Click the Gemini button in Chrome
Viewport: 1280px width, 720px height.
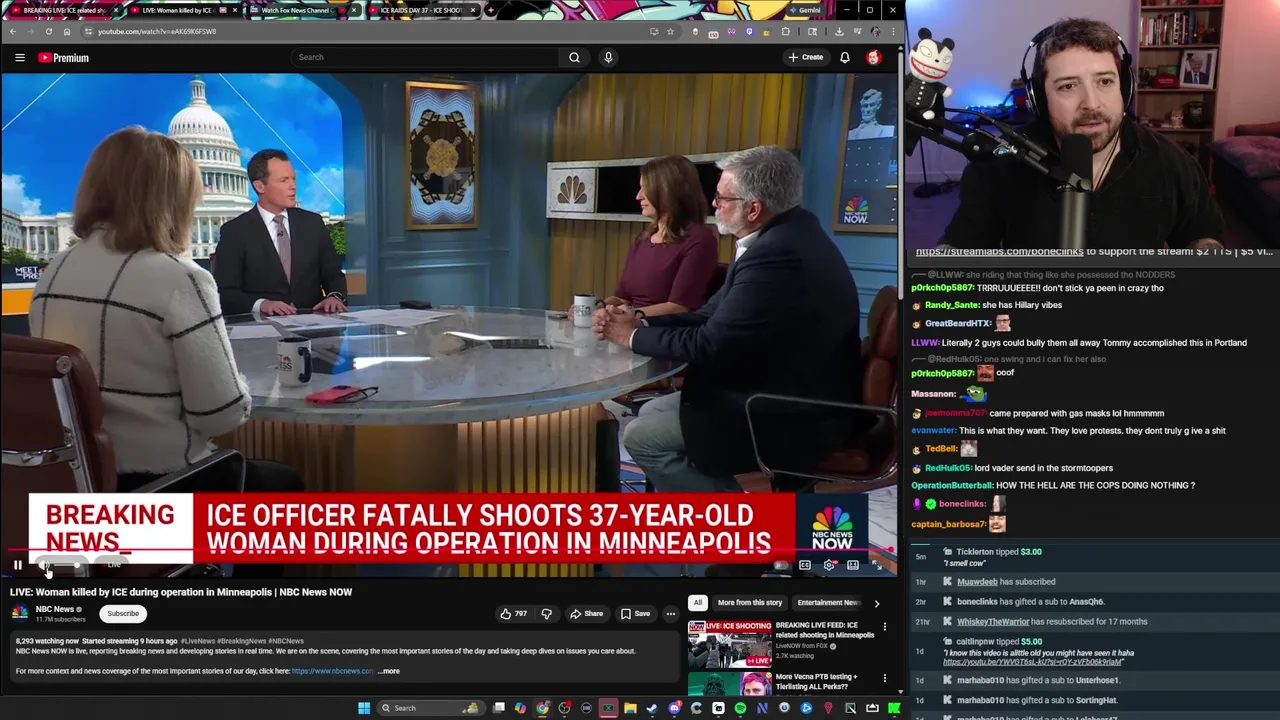click(x=805, y=10)
